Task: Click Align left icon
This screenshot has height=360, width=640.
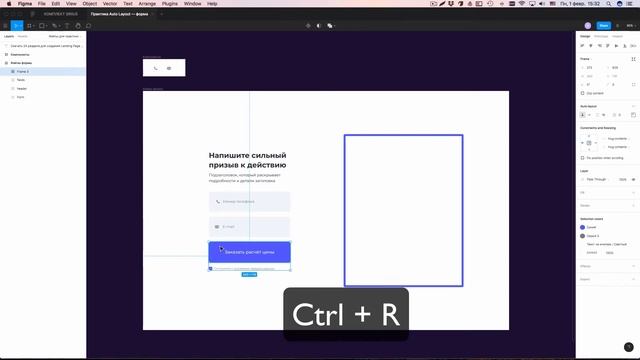Action: coord(582,46)
